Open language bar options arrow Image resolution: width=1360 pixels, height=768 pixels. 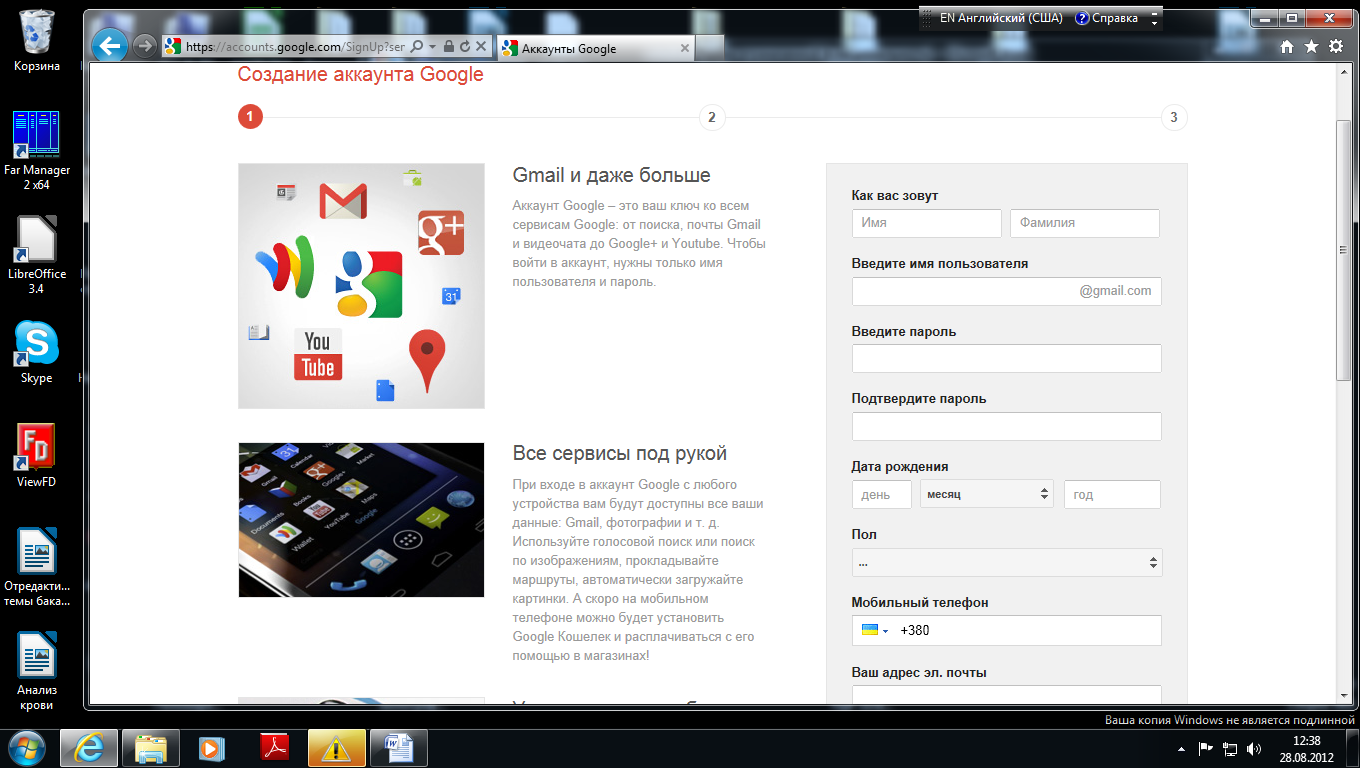(x=1155, y=23)
